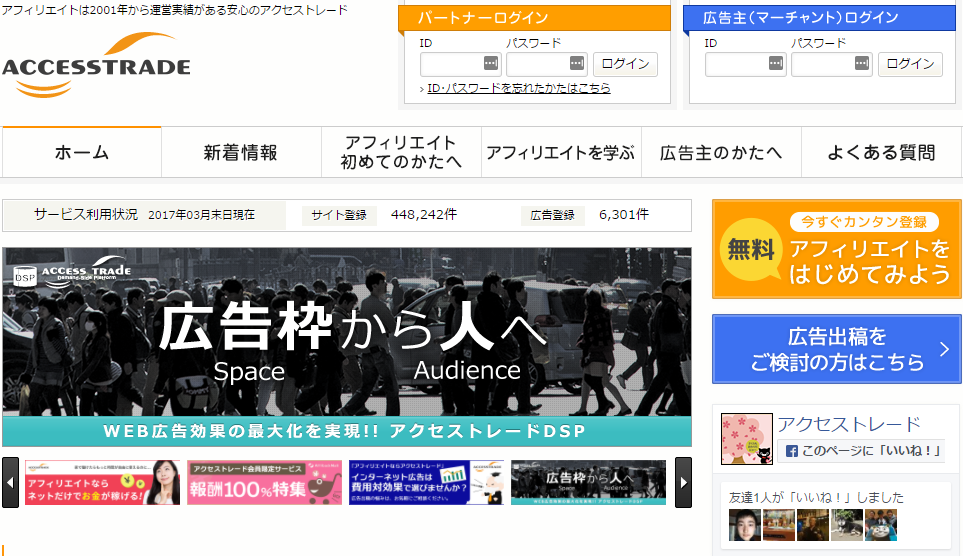Click the tagline text above the logo

174,10
